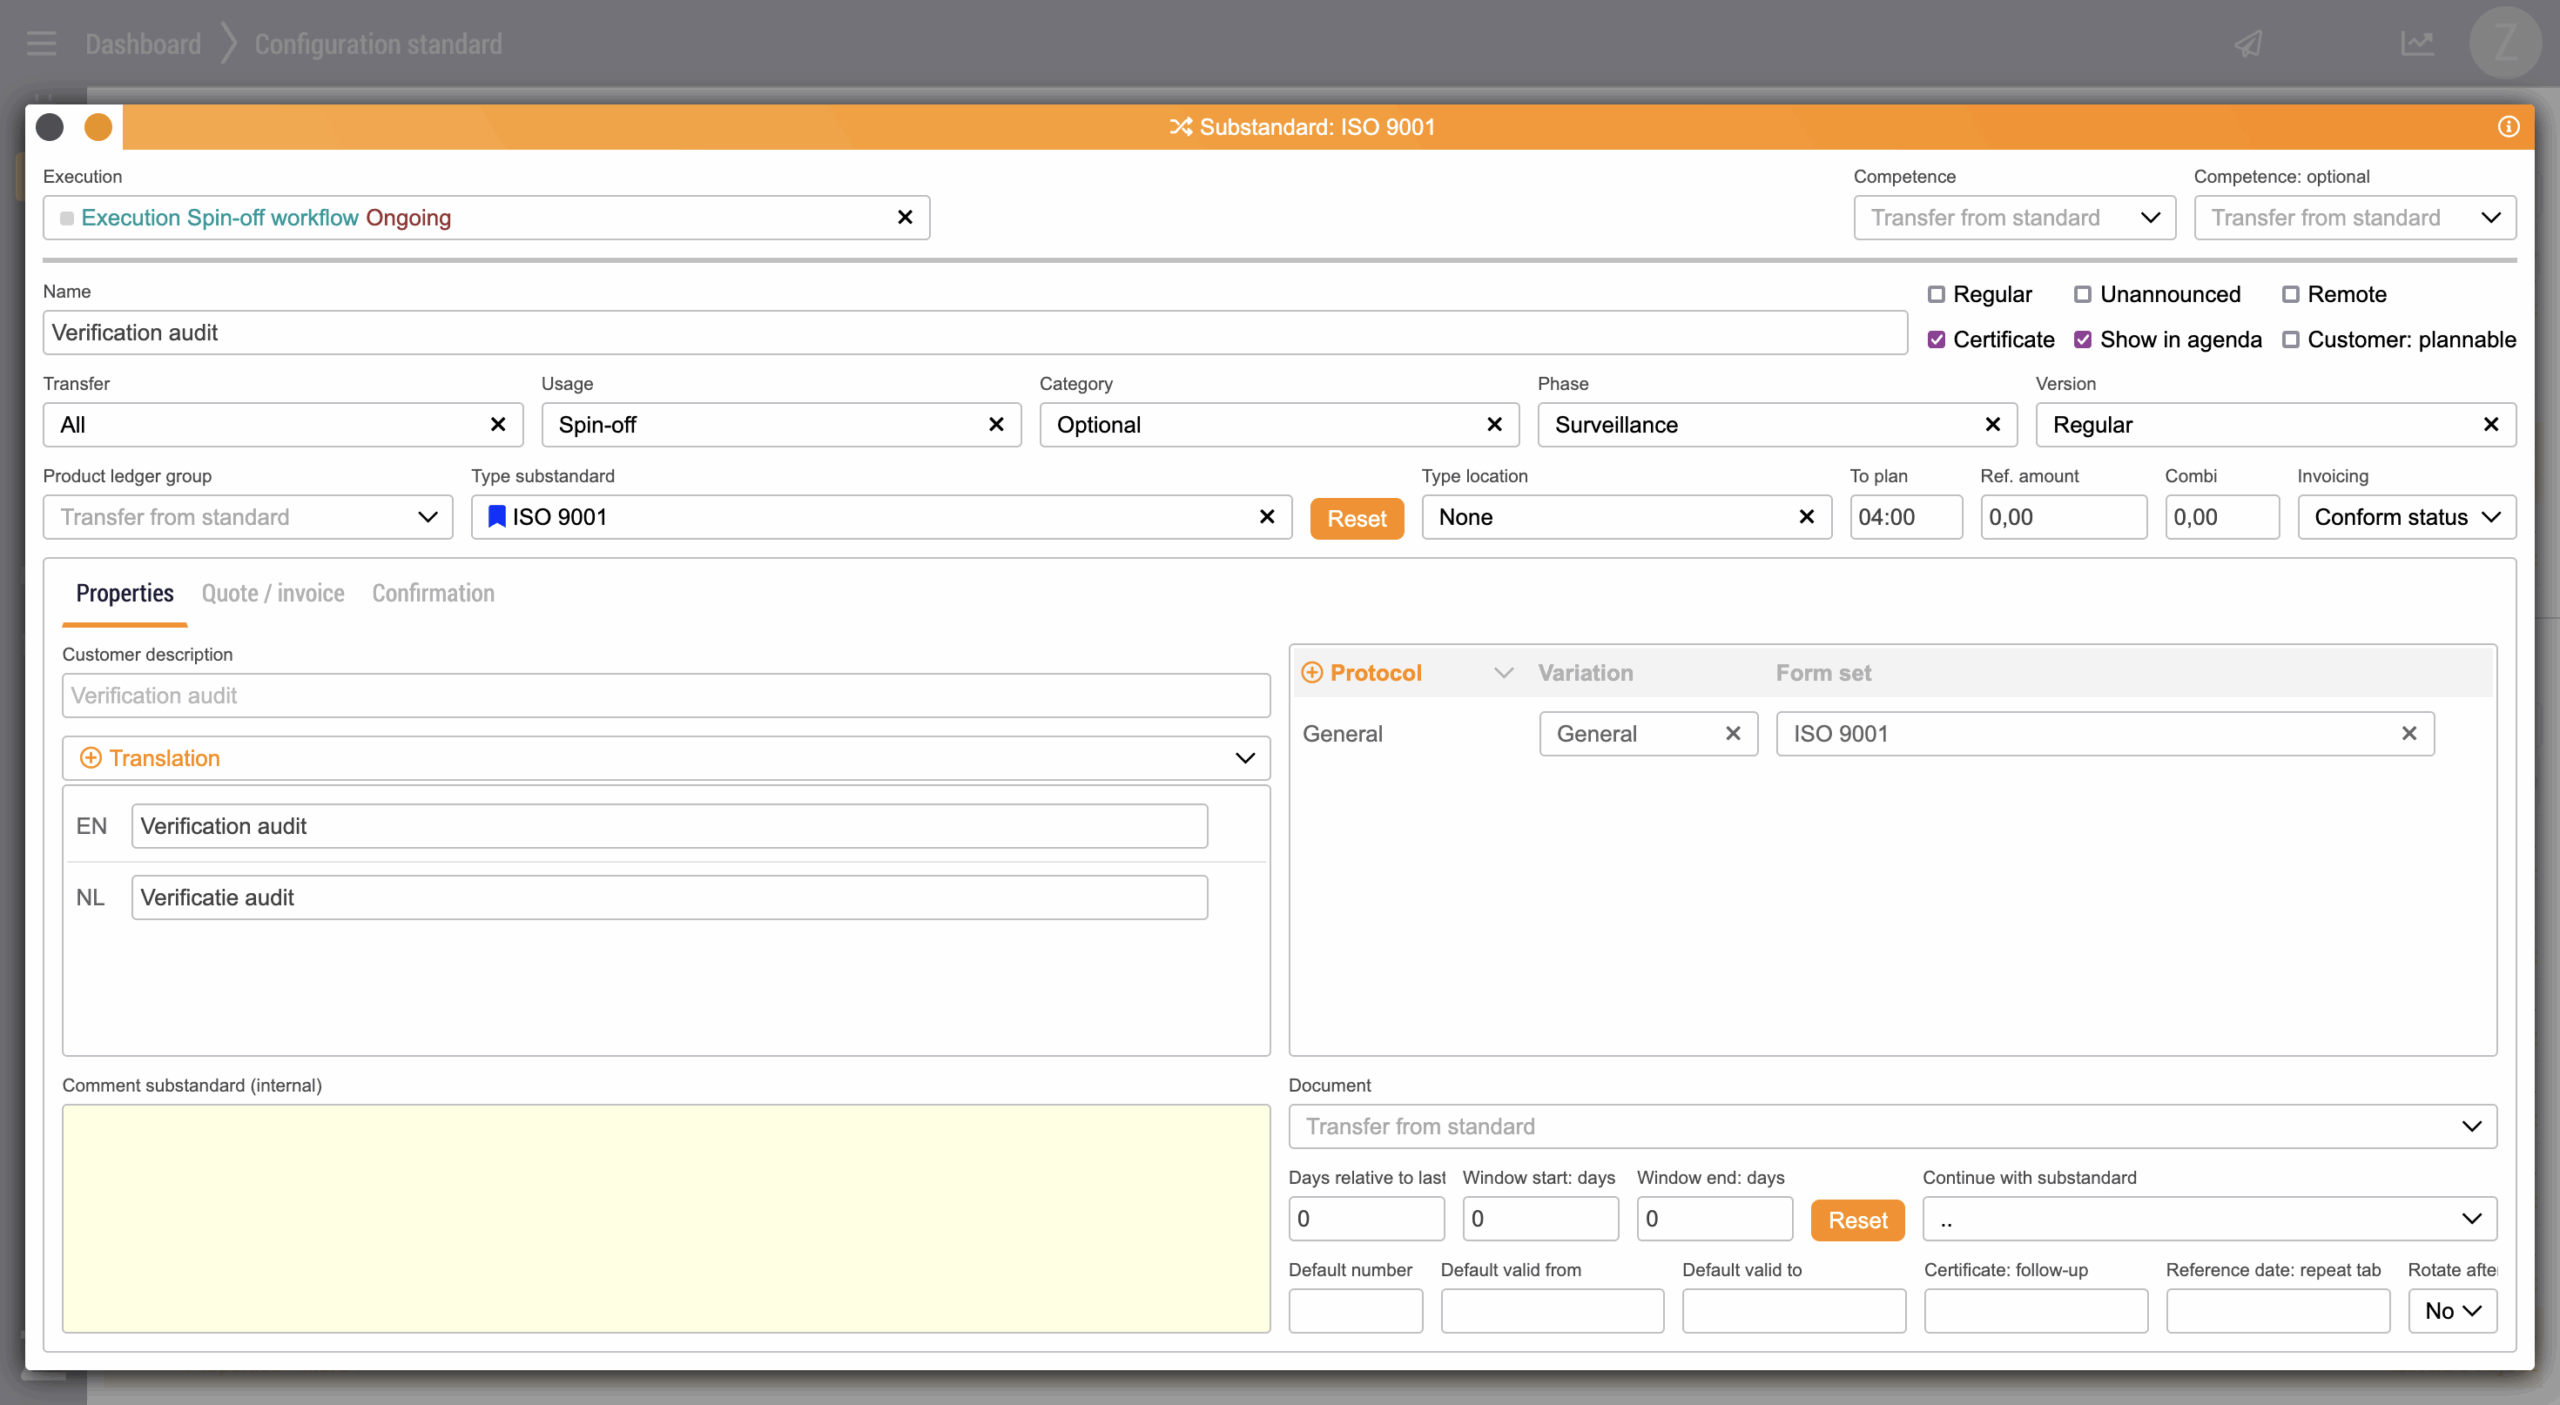The image size is (2560, 1405).
Task: Tick the Remote checkbox
Action: point(2290,294)
